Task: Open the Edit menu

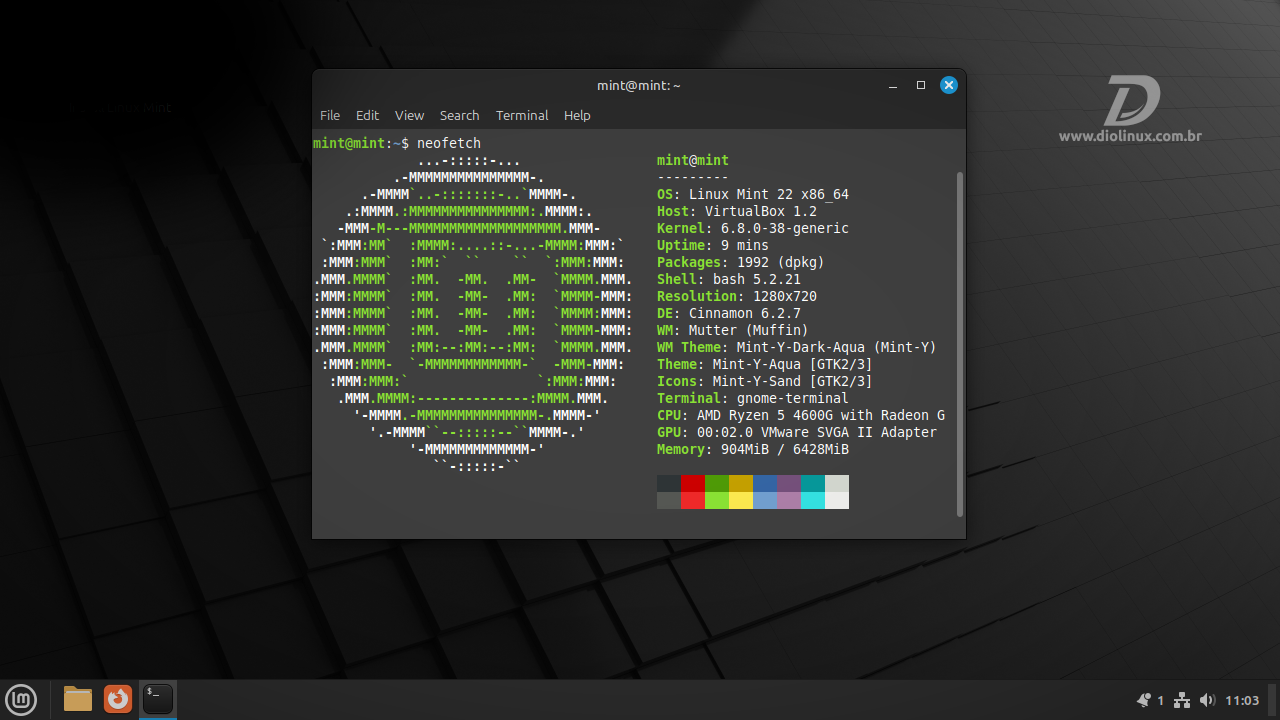Action: coord(367,115)
